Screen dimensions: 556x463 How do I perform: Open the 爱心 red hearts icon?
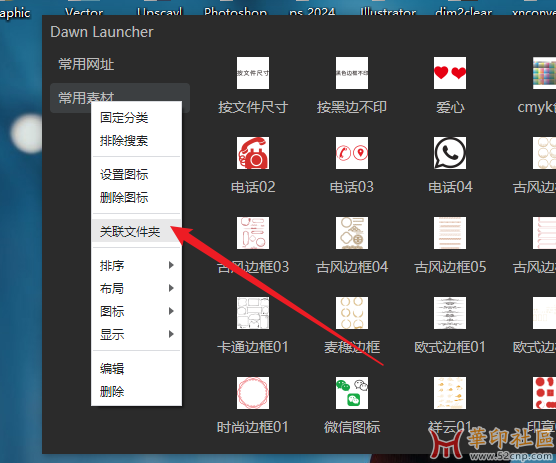450,73
